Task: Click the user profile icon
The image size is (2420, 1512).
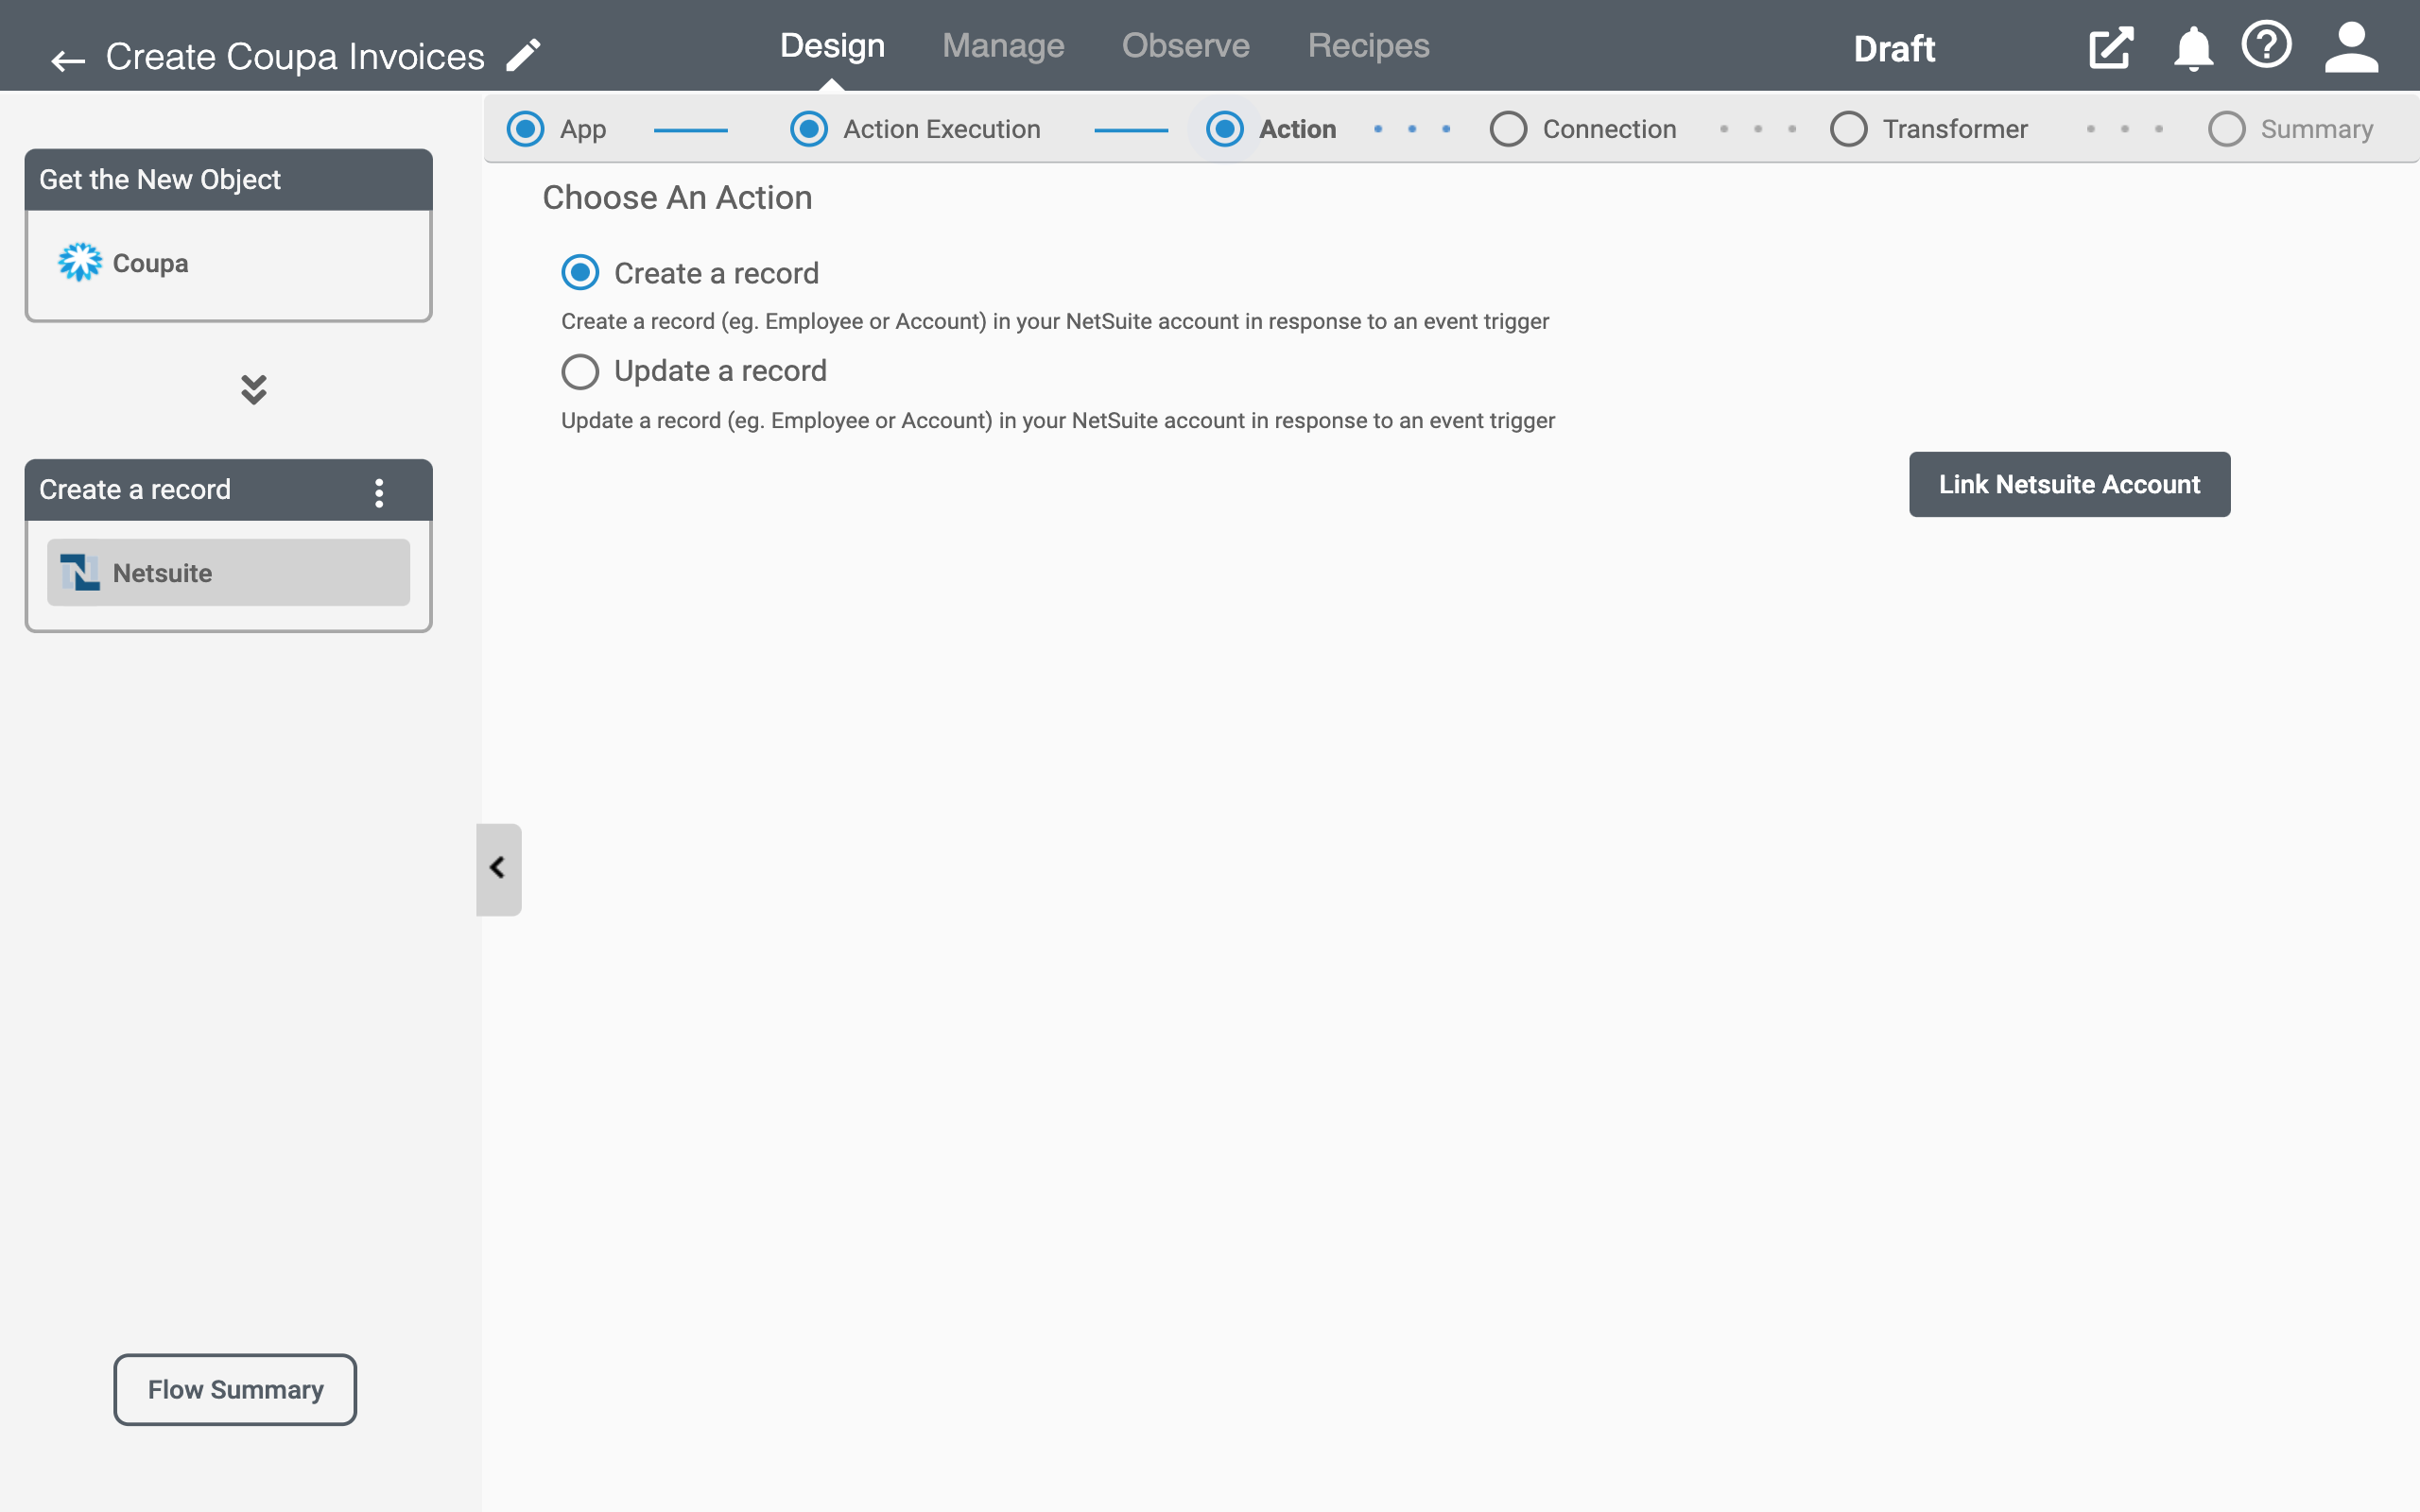Action: tap(2354, 45)
